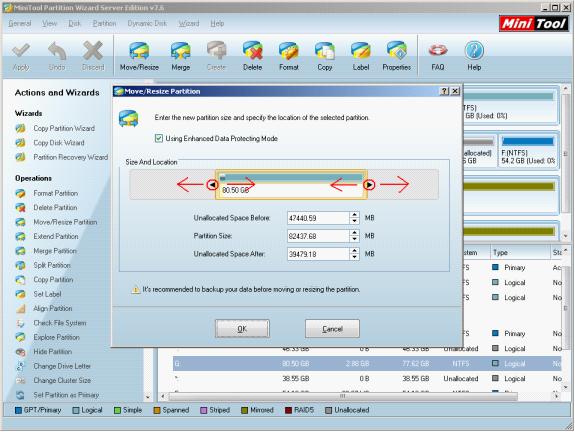Screen dimensions: 575x432
Task: Confirm resize with OK button
Action: 242,329
